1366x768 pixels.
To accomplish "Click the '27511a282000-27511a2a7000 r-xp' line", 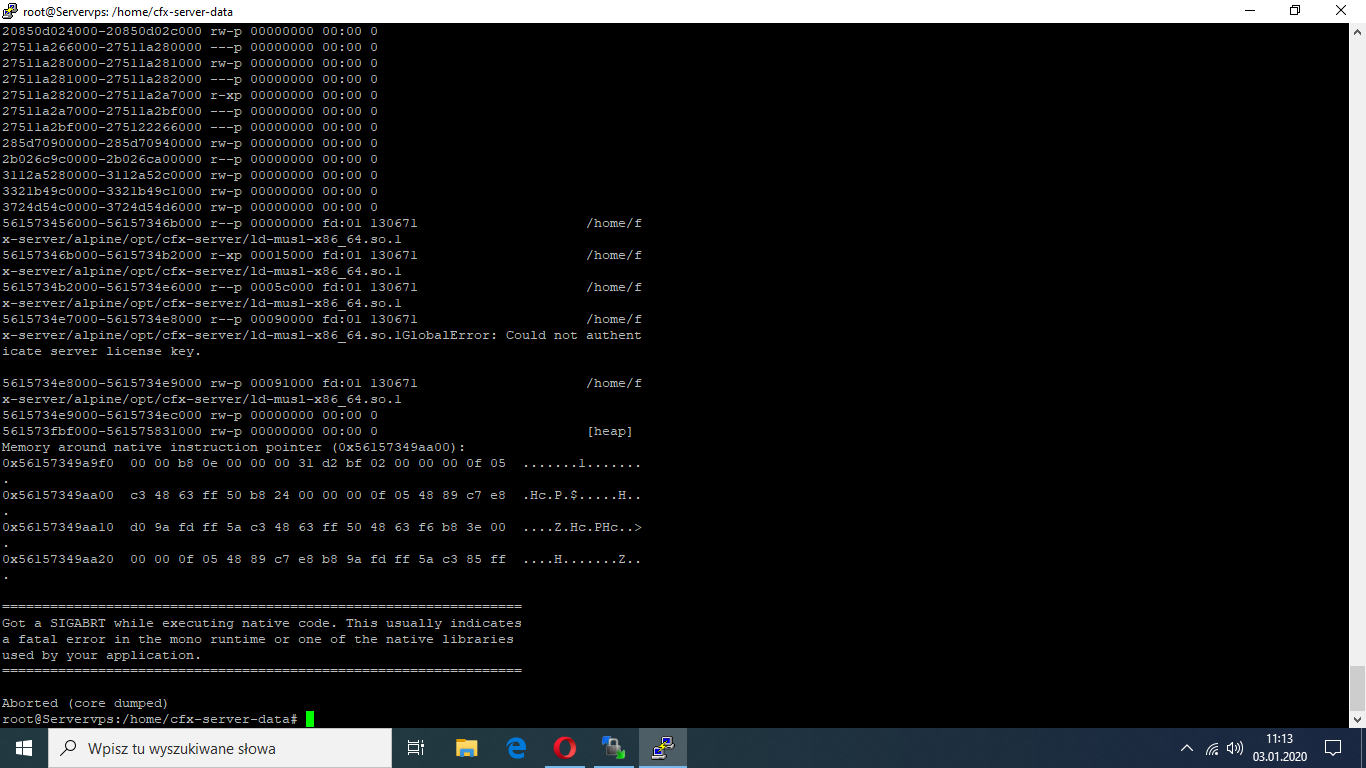I will [190, 95].
